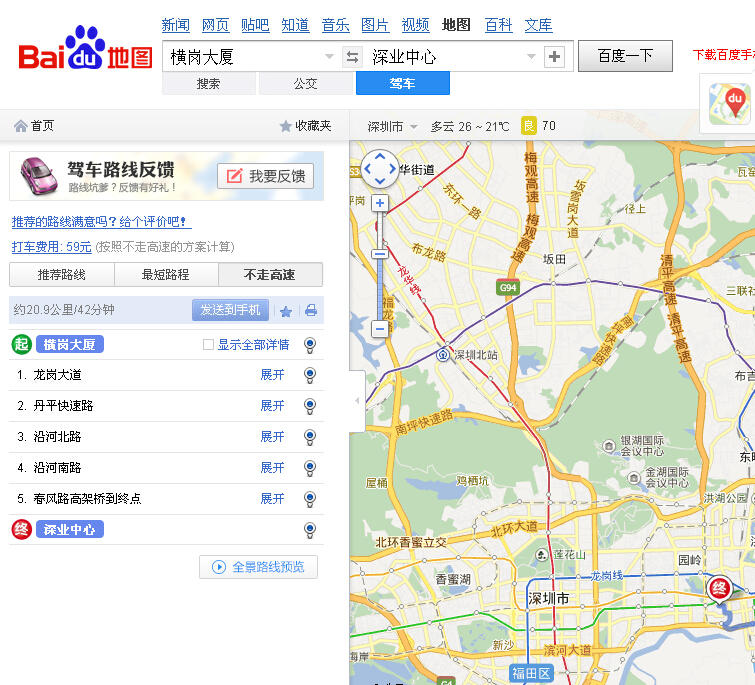Click the 百度一下 search button
The height and width of the screenshot is (685, 755).
[625, 56]
